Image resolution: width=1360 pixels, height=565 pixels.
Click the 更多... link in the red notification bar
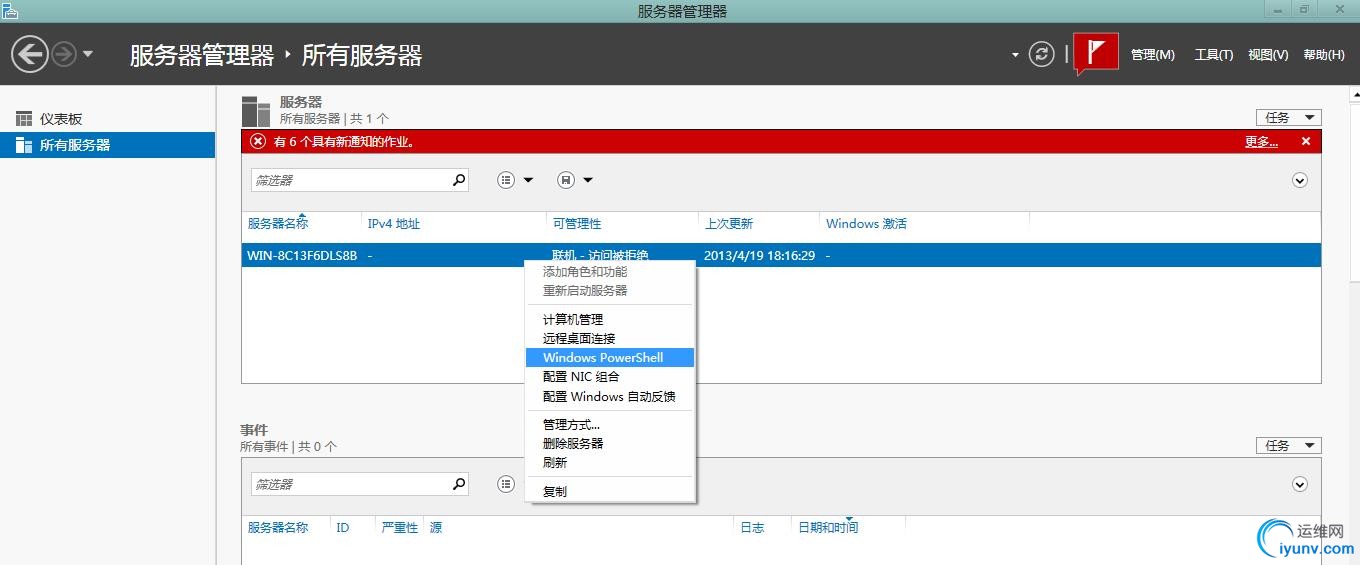coord(1261,142)
